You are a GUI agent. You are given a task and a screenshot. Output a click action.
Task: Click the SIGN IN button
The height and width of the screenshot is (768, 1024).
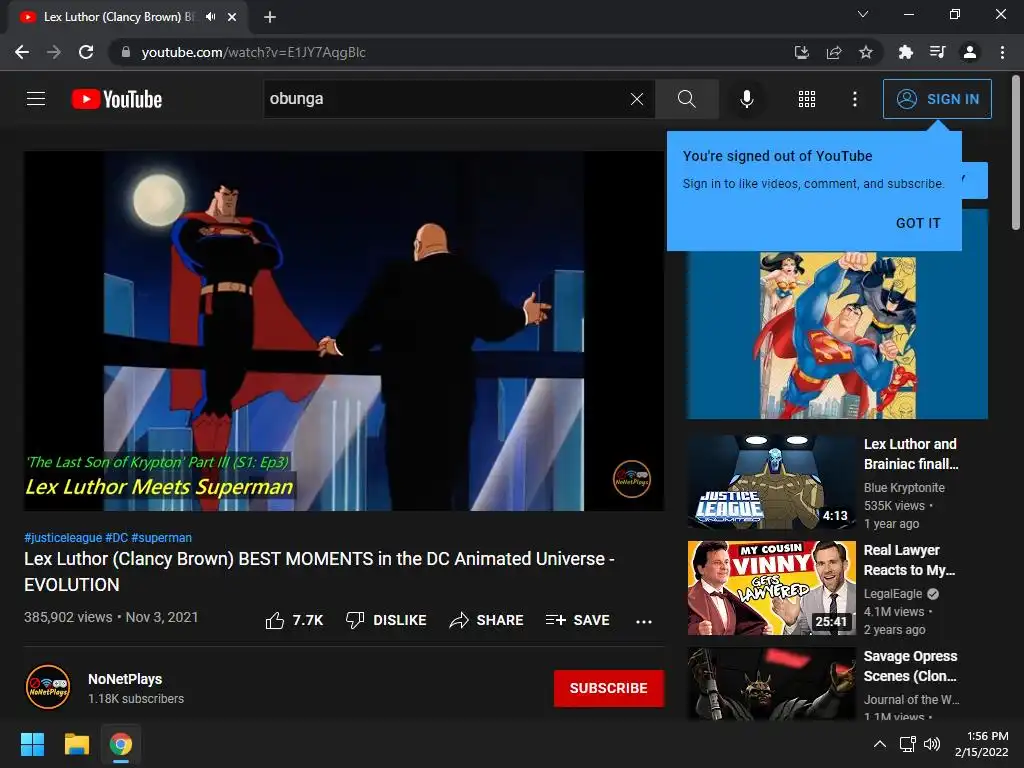tap(937, 99)
